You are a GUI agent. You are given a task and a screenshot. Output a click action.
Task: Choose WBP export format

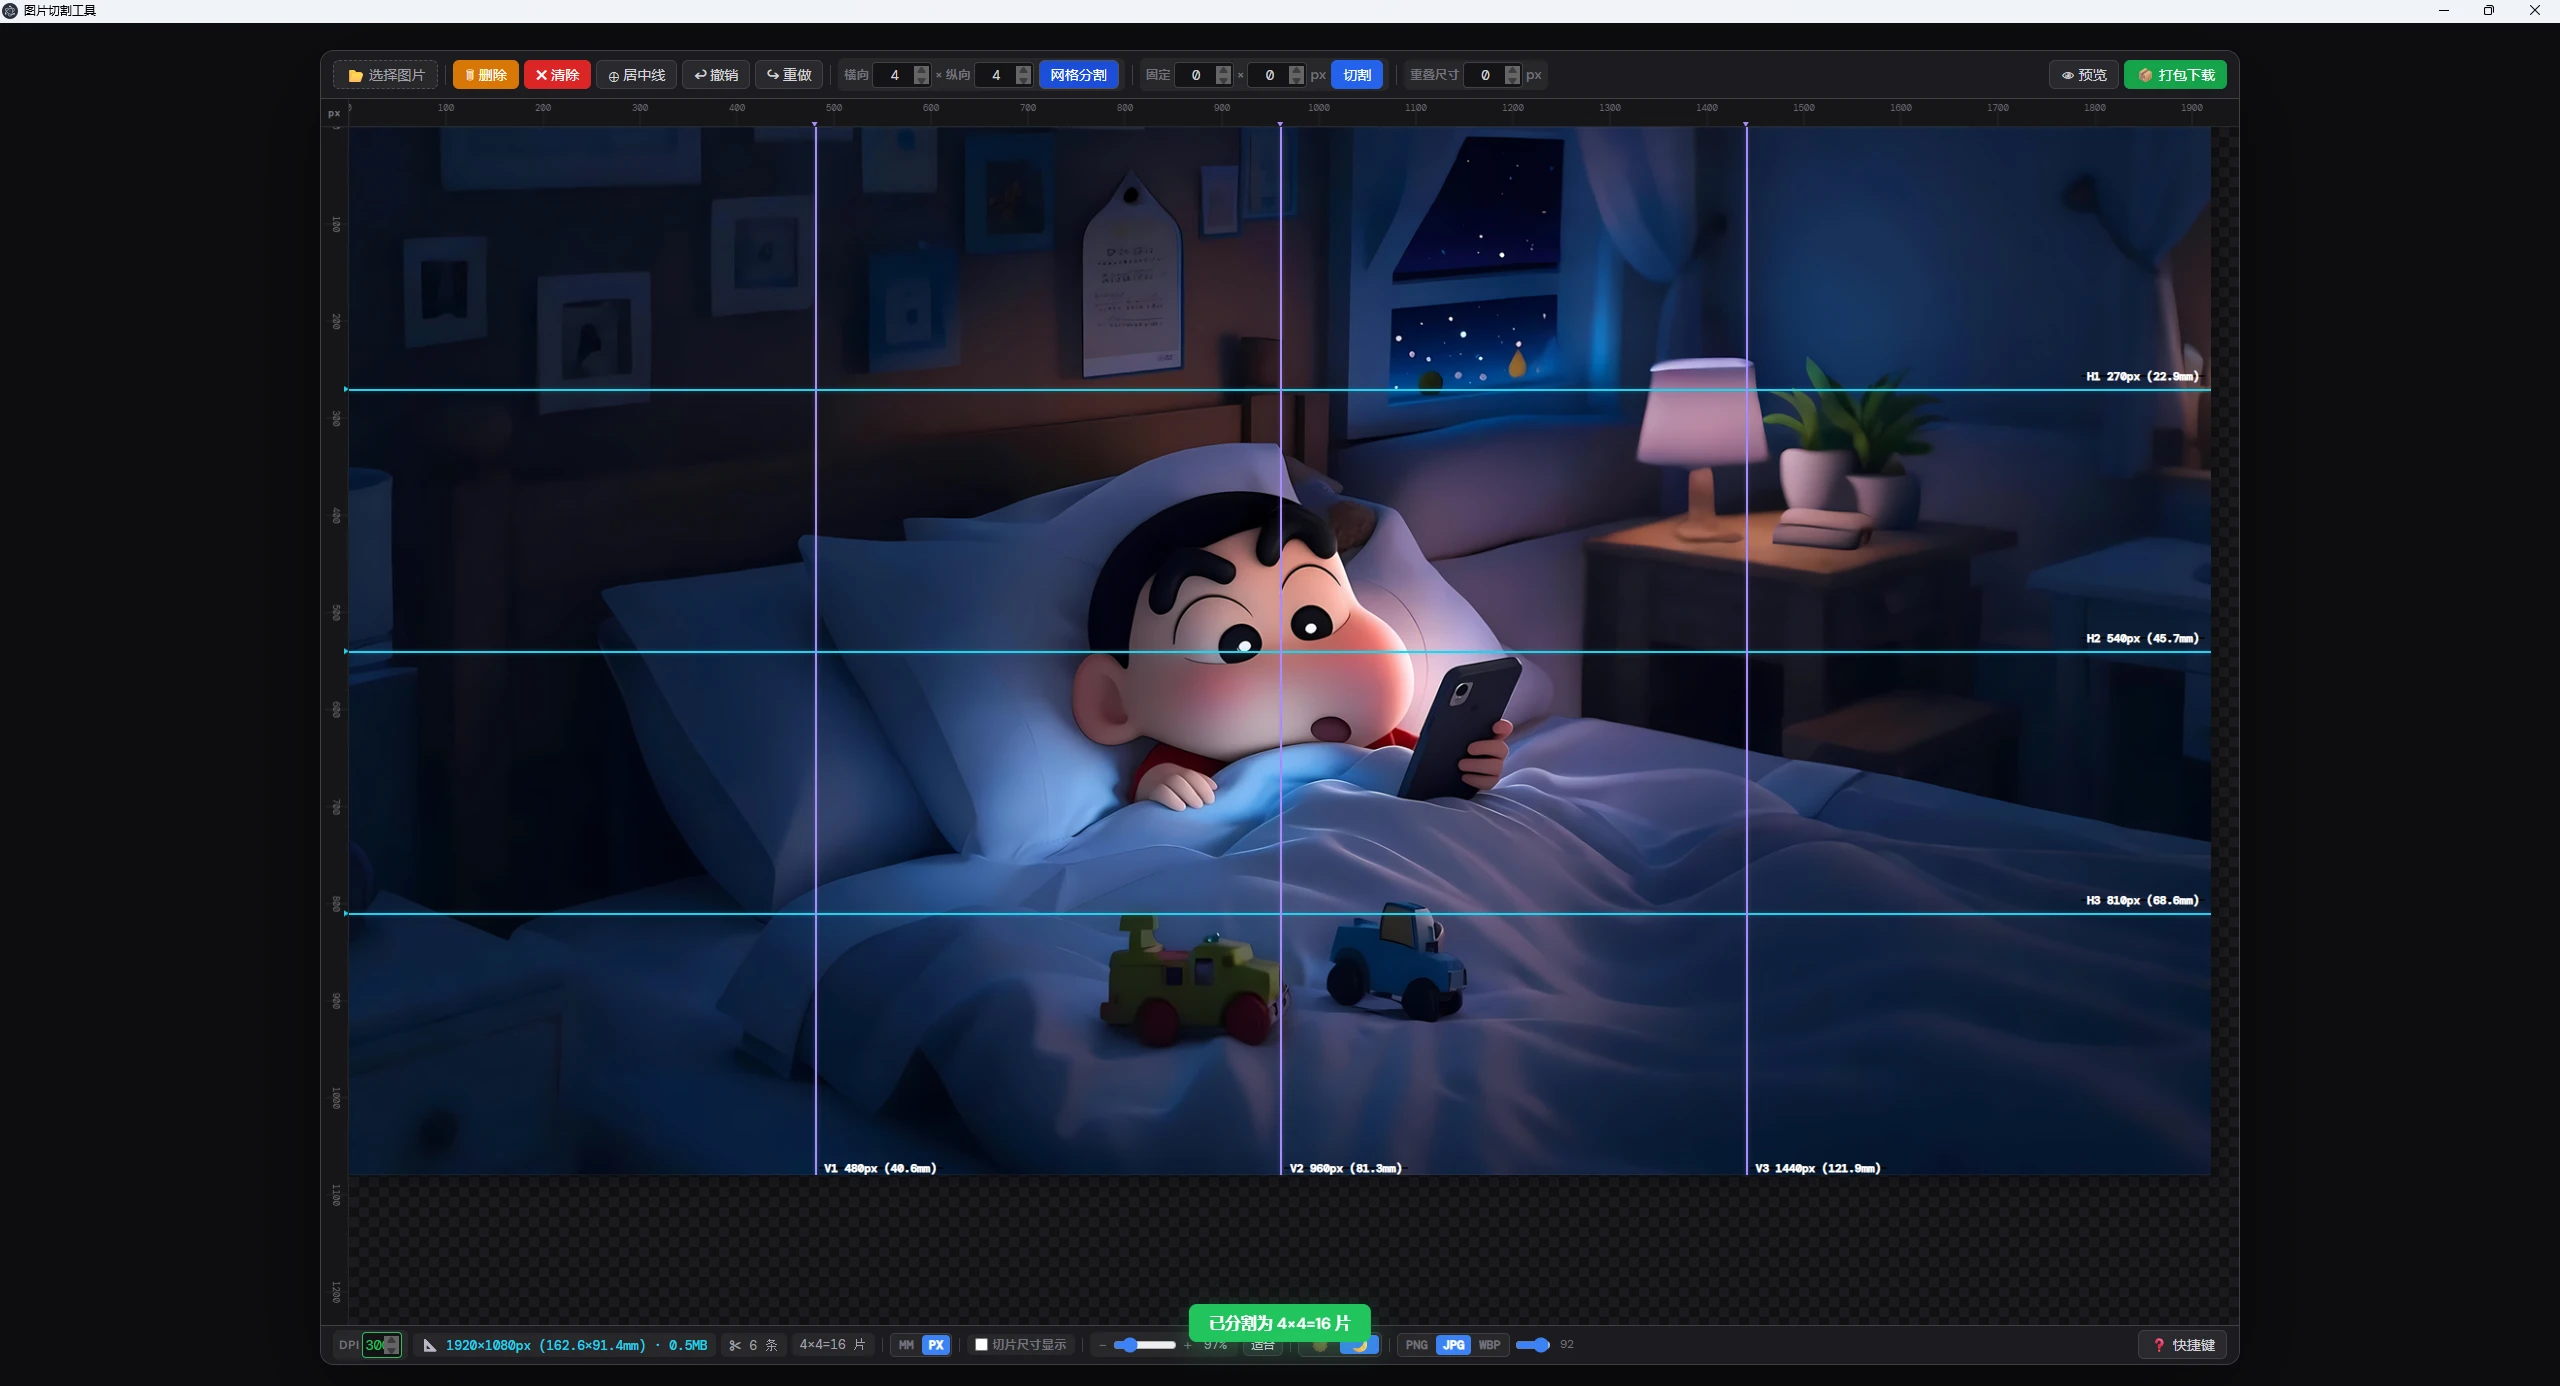[x=1489, y=1345]
